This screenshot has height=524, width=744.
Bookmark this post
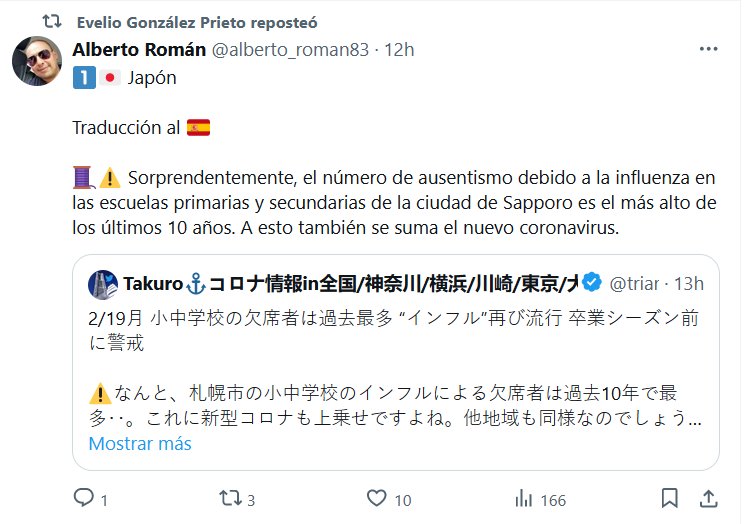pos(669,497)
